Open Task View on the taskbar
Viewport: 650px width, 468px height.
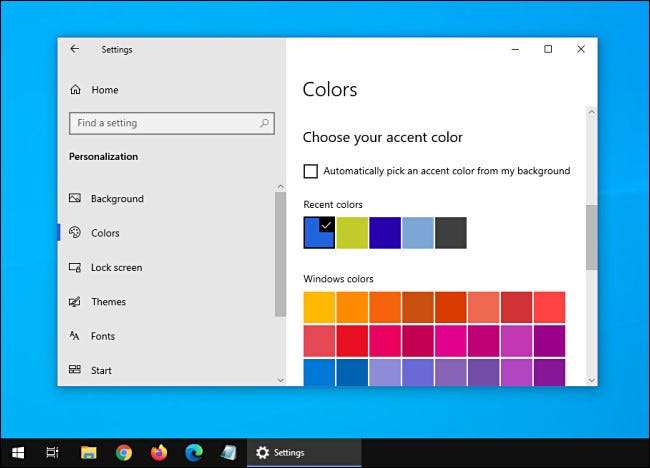click(53, 453)
